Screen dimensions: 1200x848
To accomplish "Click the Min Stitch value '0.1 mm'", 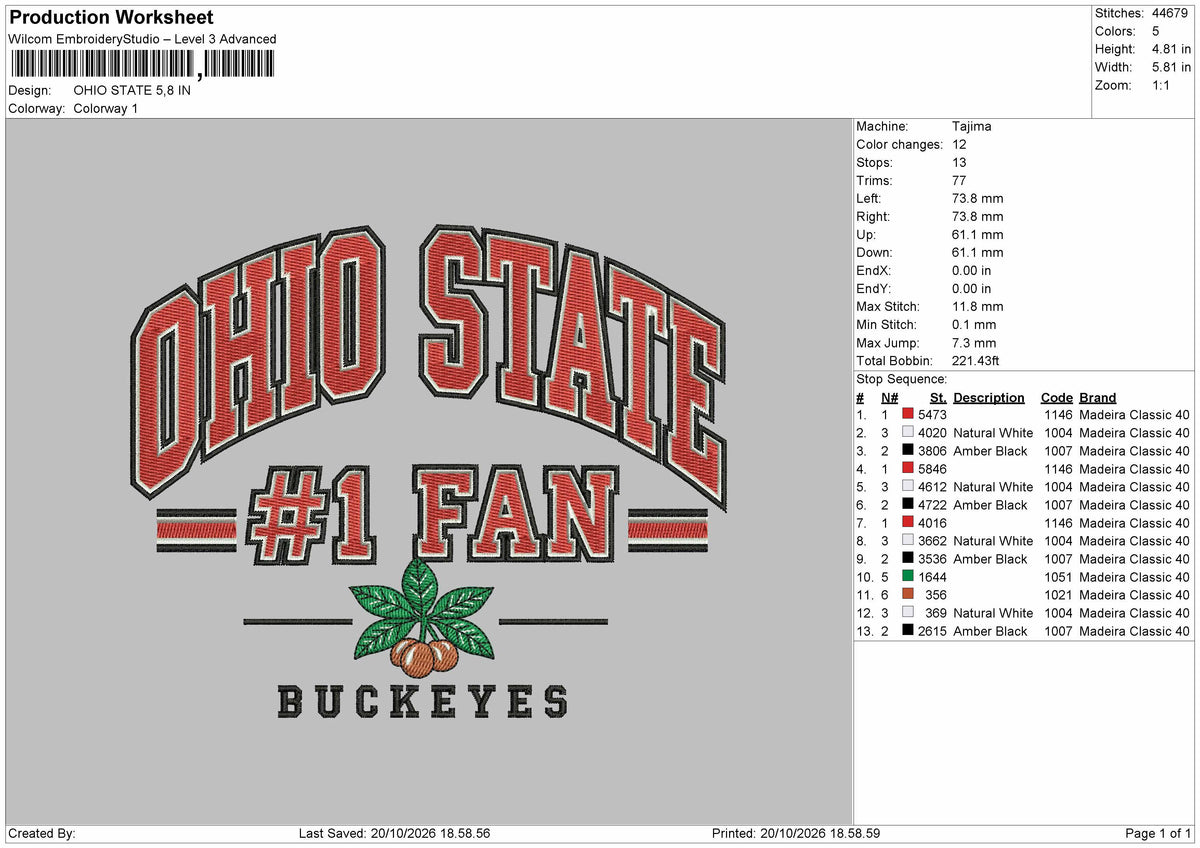I will tap(974, 325).
